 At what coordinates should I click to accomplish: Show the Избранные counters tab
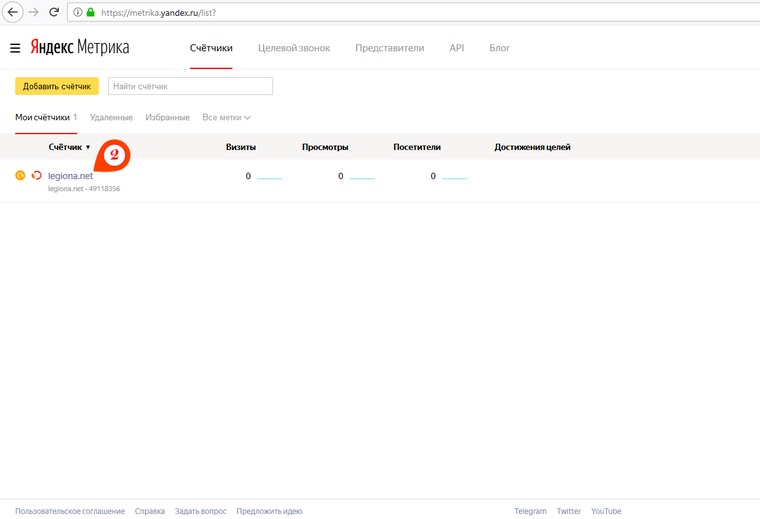point(167,118)
